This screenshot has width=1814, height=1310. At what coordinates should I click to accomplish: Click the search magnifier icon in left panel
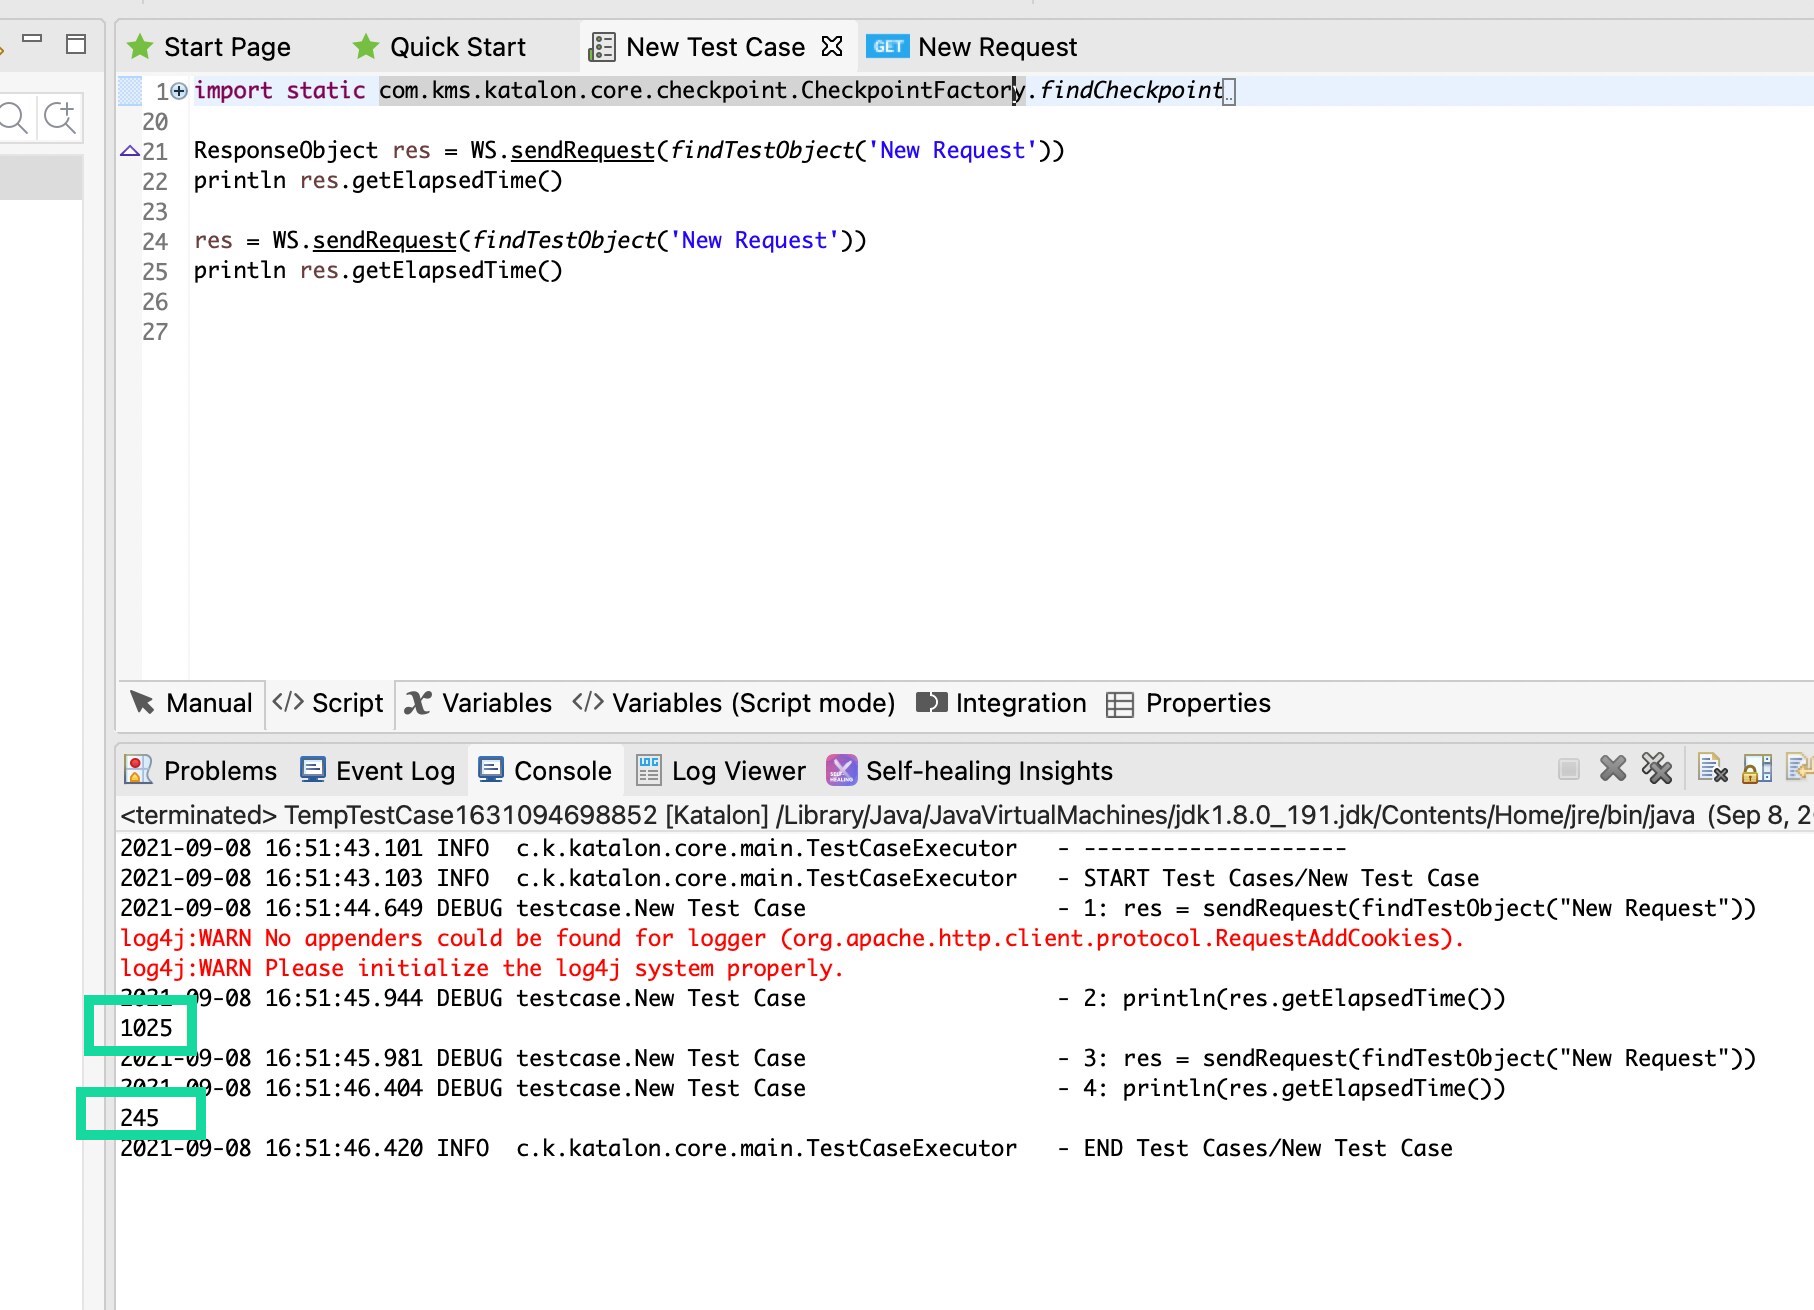(x=14, y=118)
